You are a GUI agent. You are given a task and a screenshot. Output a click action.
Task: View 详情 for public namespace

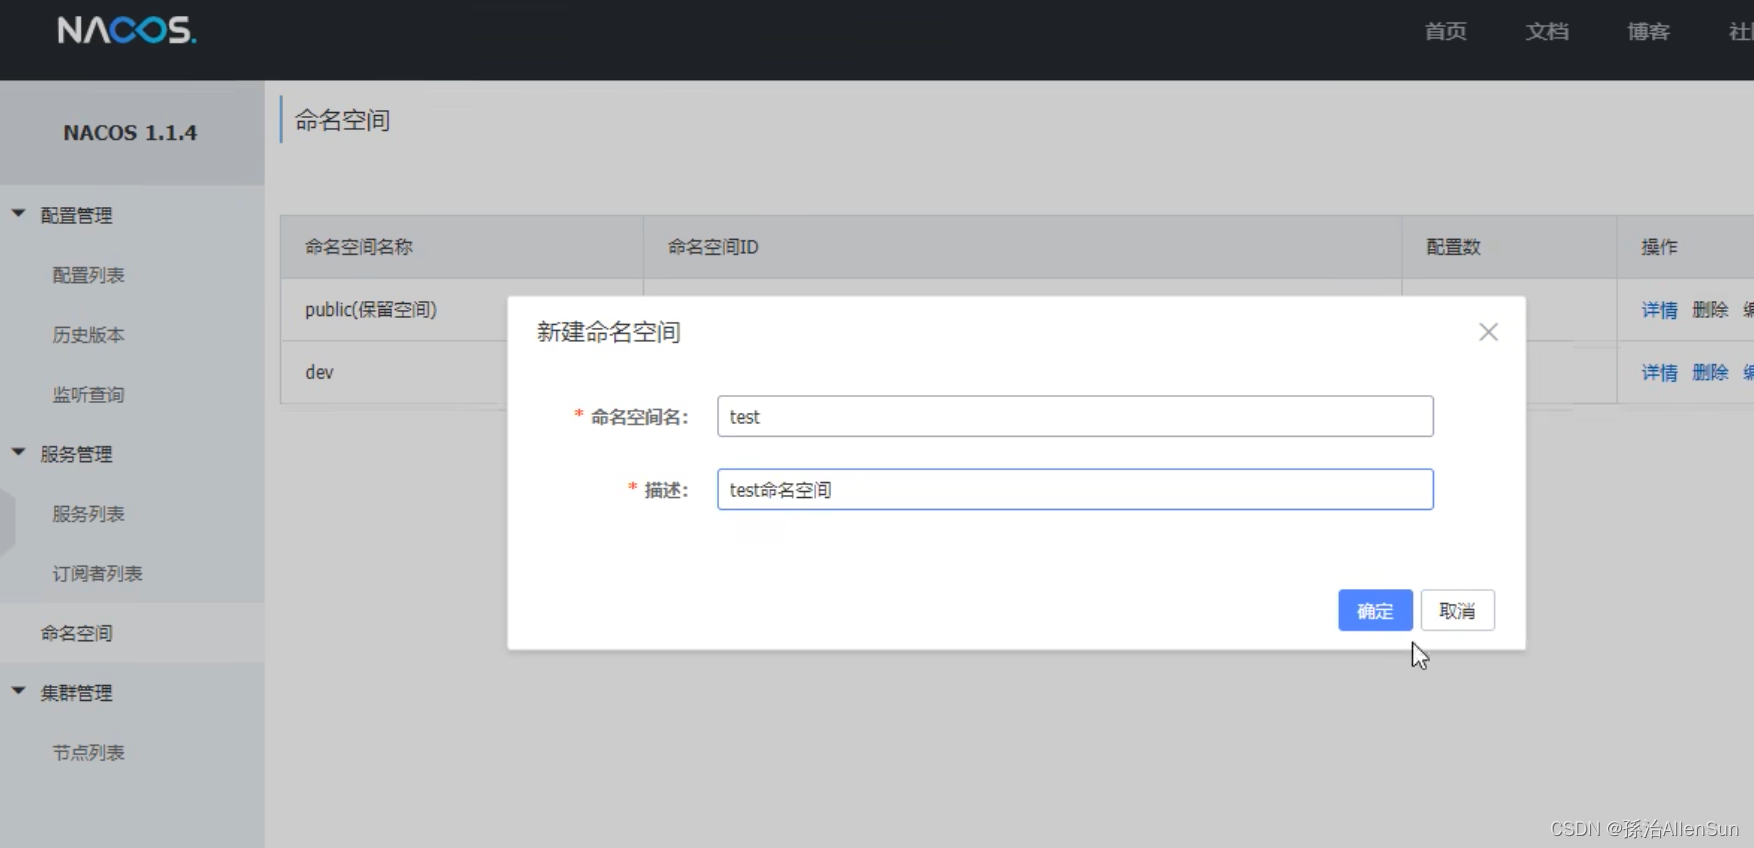point(1659,310)
